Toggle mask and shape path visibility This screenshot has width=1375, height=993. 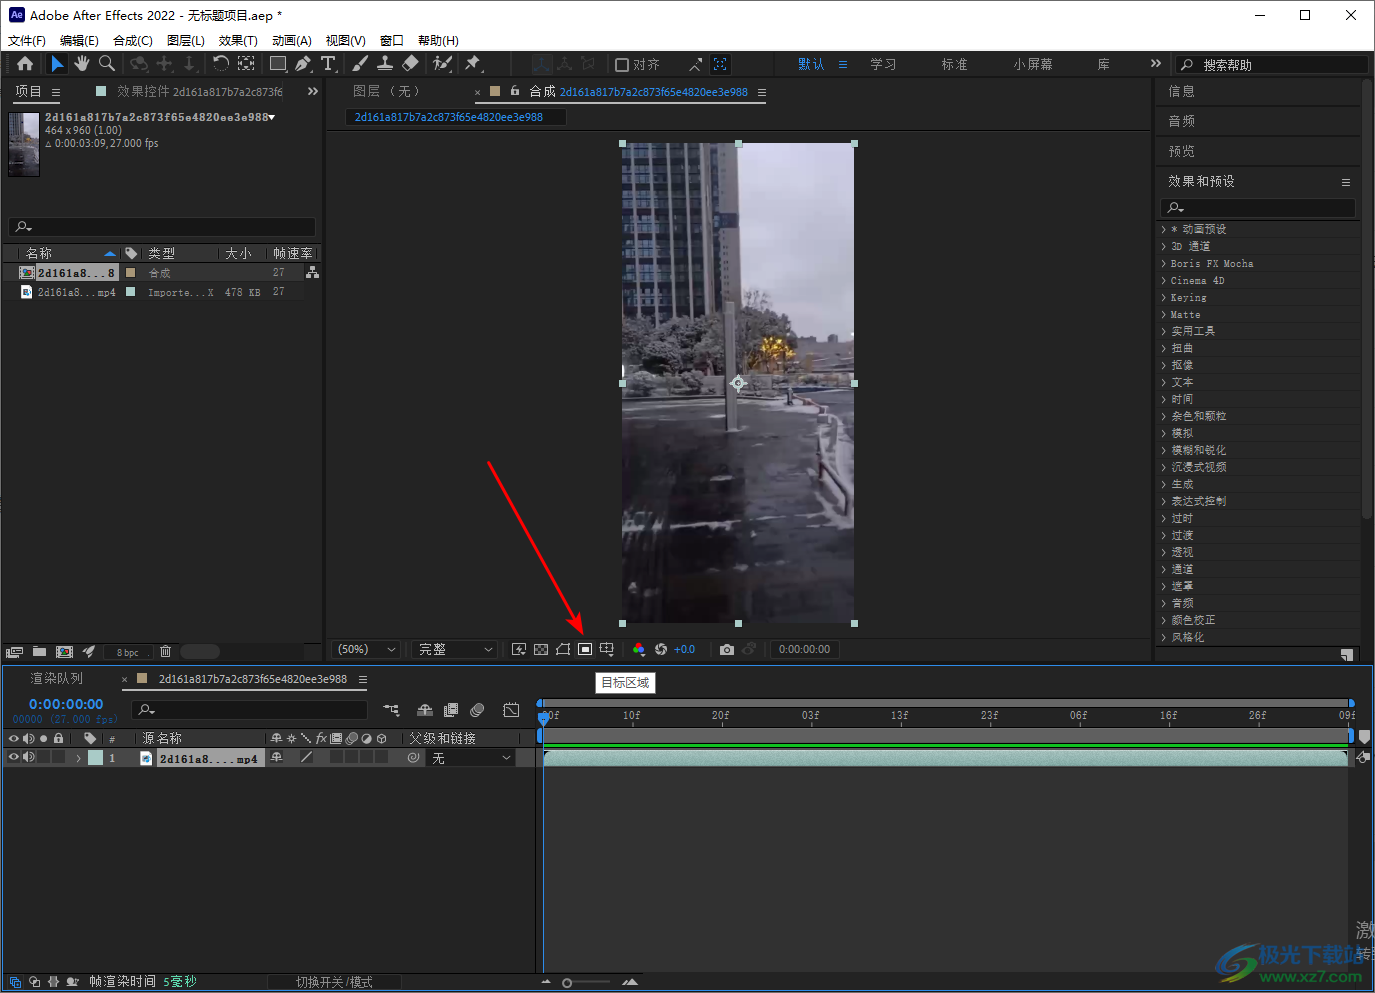tap(563, 650)
